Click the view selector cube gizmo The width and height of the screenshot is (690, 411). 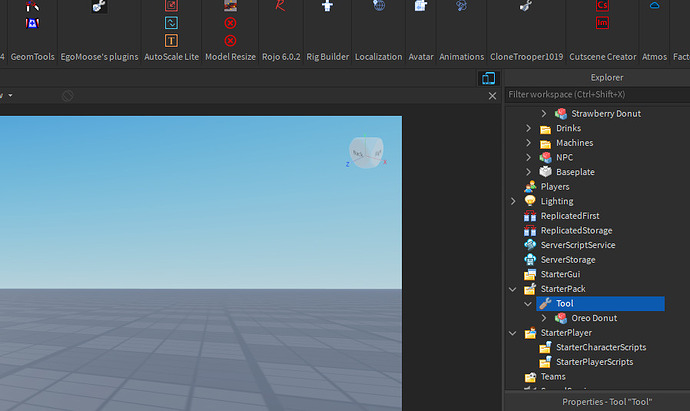(366, 152)
